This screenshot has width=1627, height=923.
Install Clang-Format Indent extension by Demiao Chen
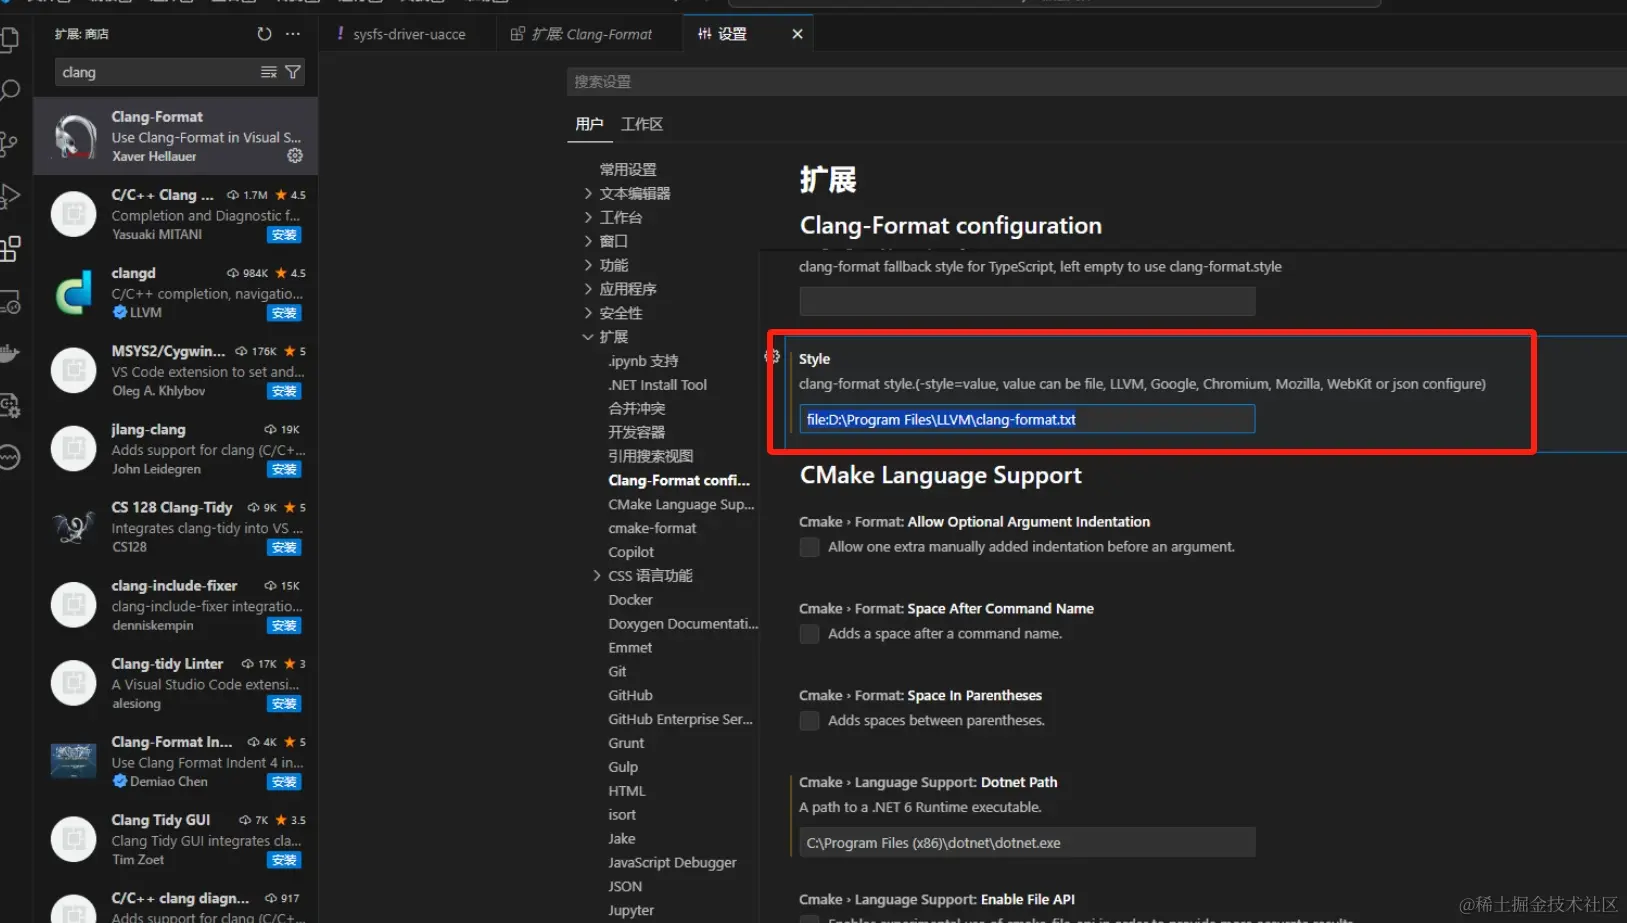(284, 782)
